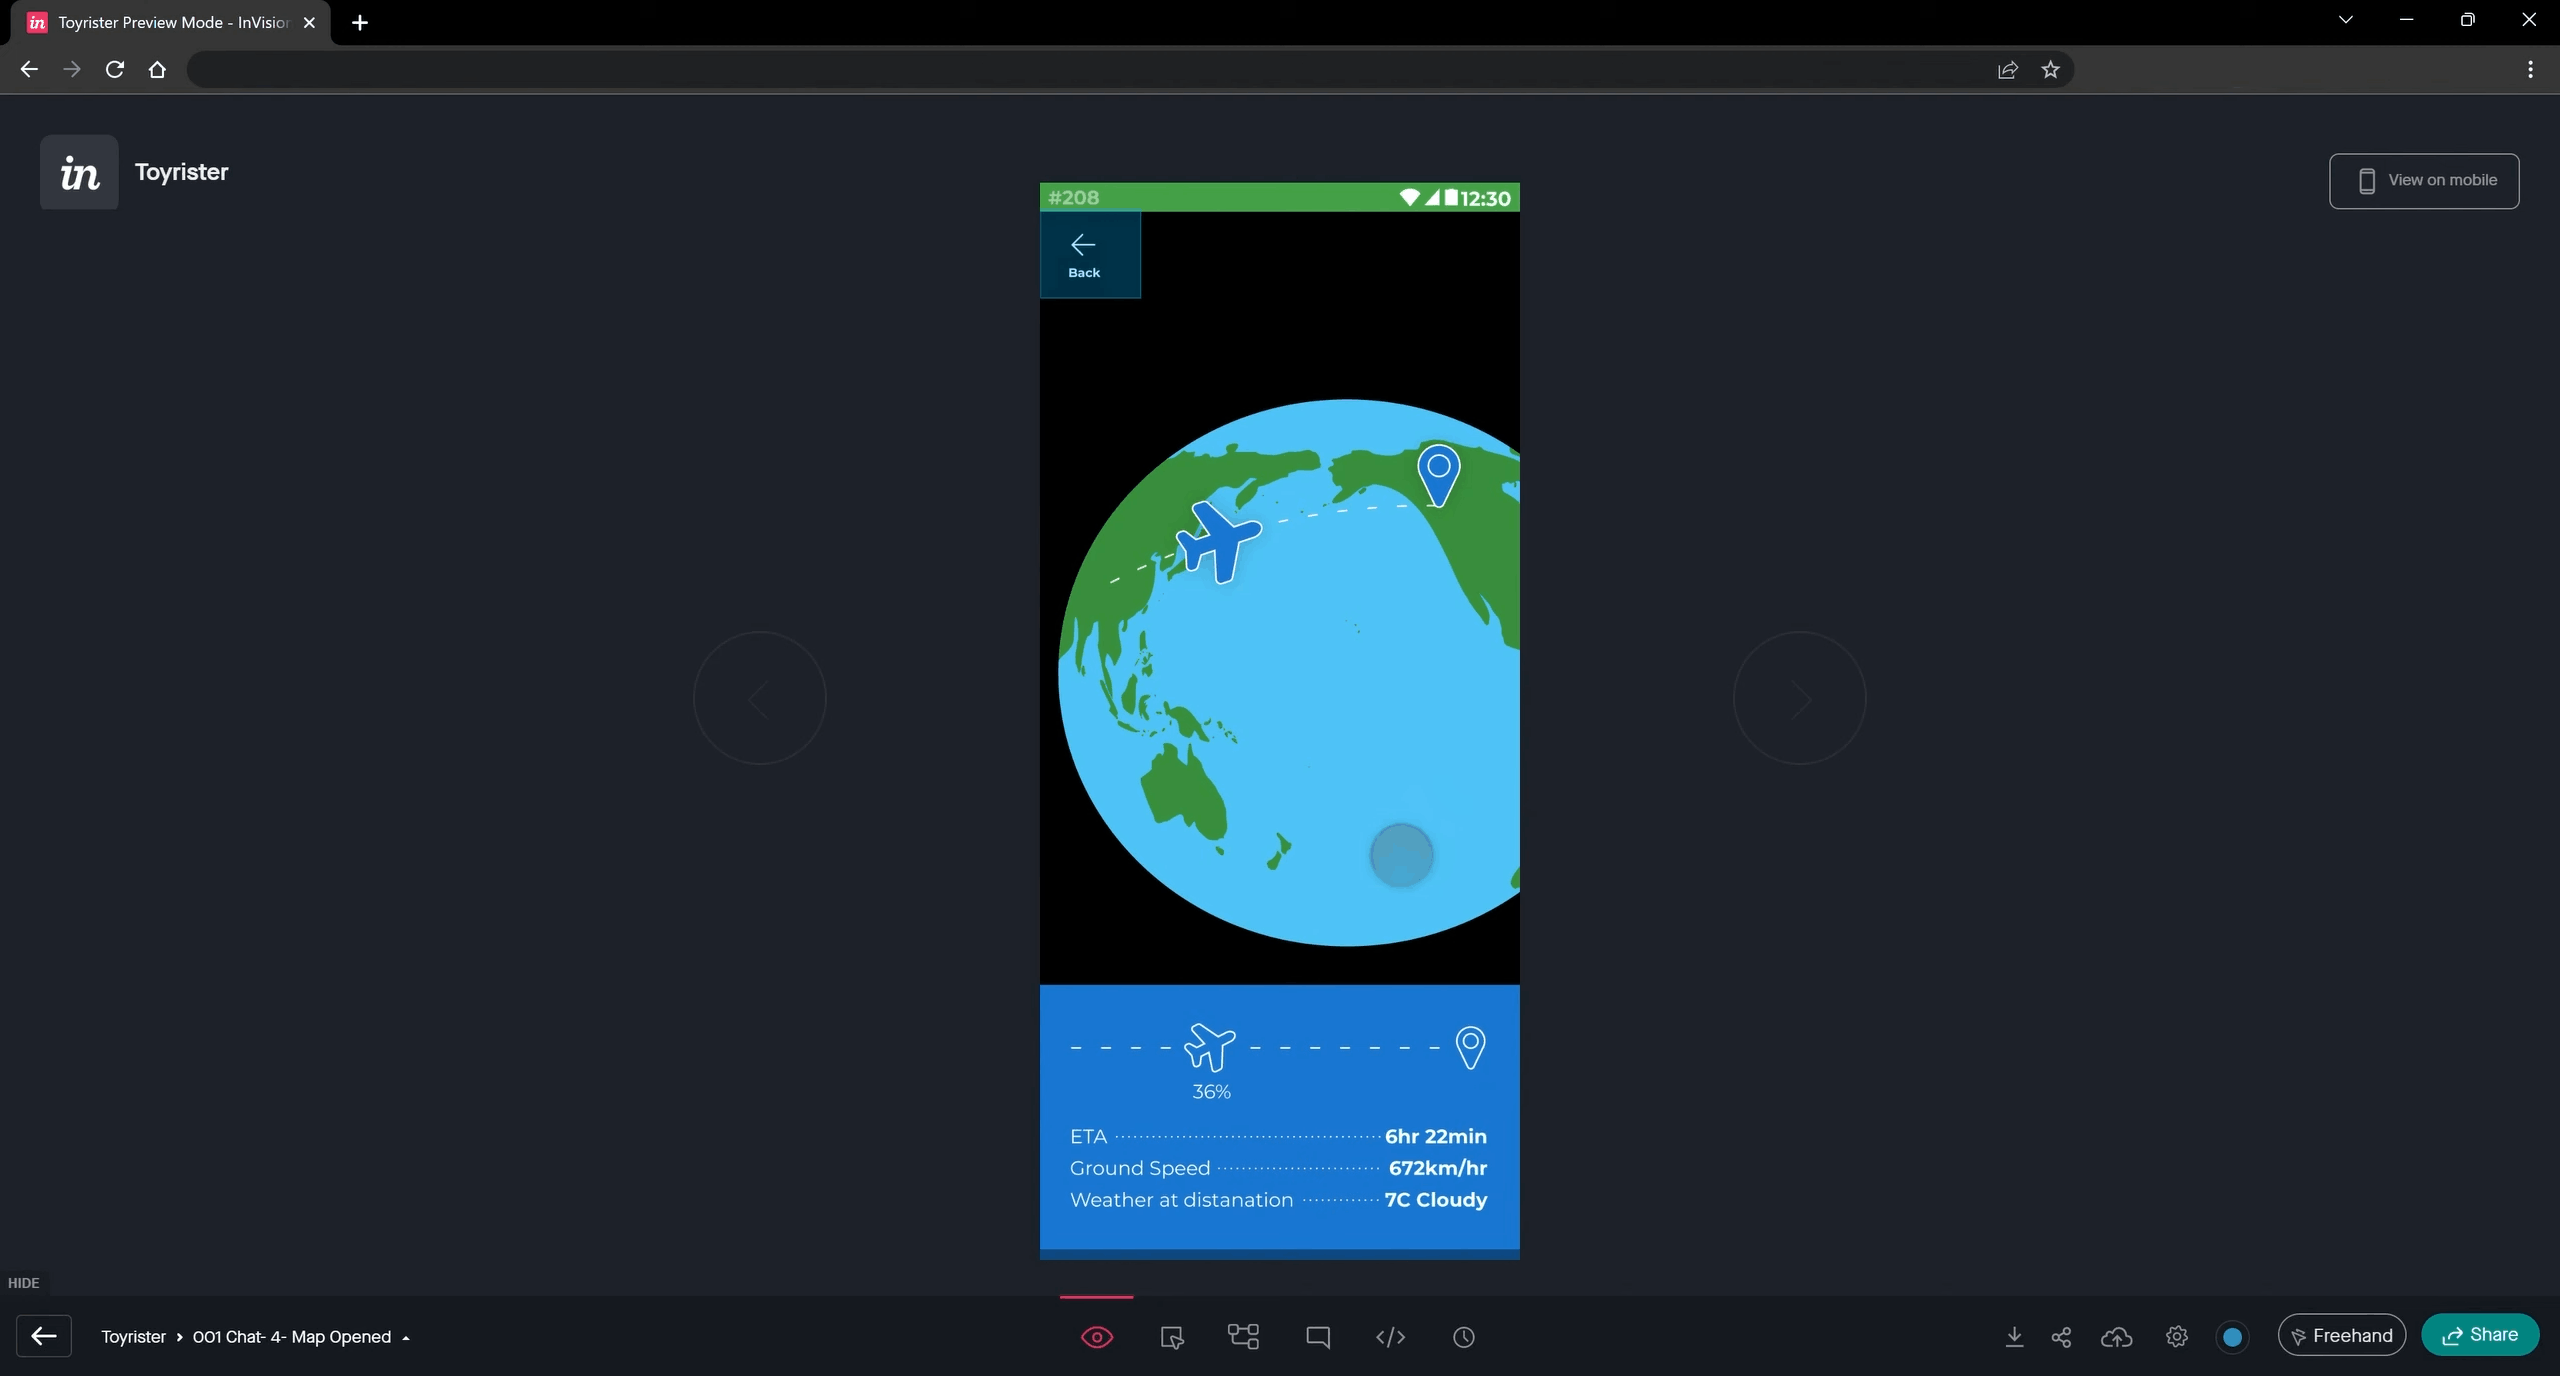Viewport: 2560px width, 1376px height.
Task: Click the 7C Cloudy weather value
Action: coord(1436,1200)
